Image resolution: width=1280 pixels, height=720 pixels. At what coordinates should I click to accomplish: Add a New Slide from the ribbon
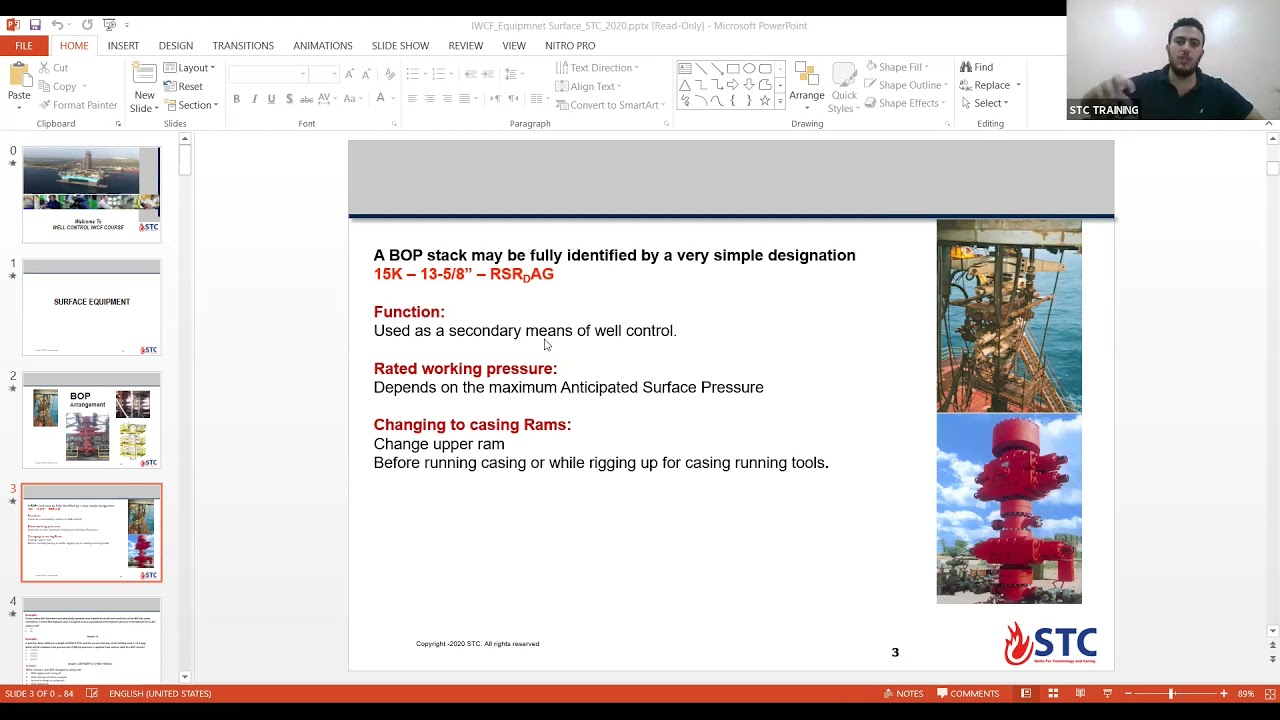tap(144, 87)
